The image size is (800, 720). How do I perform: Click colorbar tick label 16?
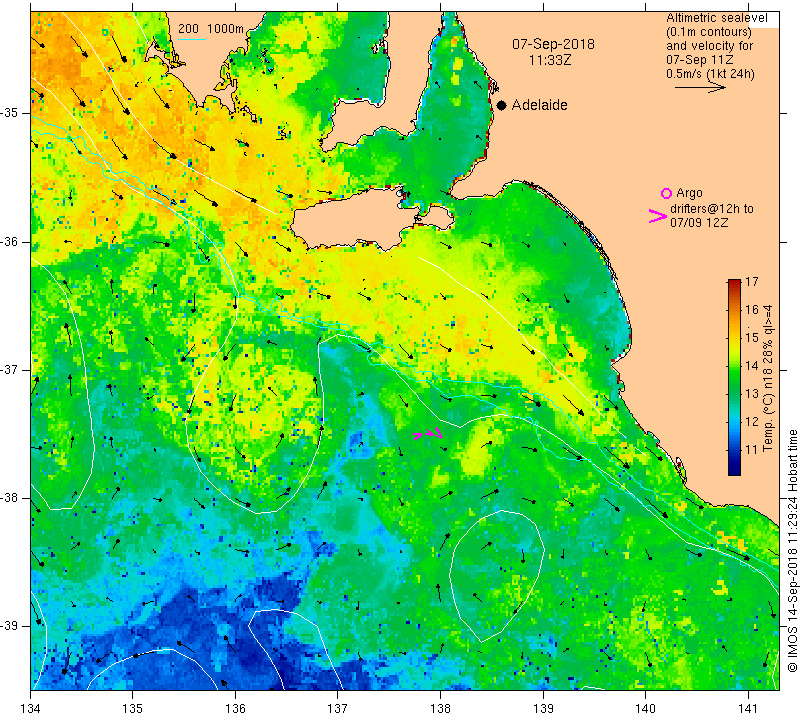point(752,310)
